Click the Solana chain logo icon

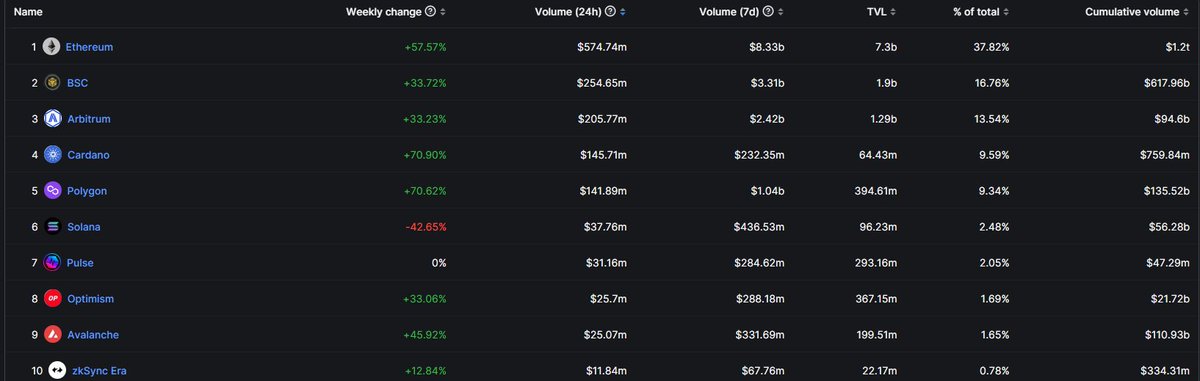[51, 227]
